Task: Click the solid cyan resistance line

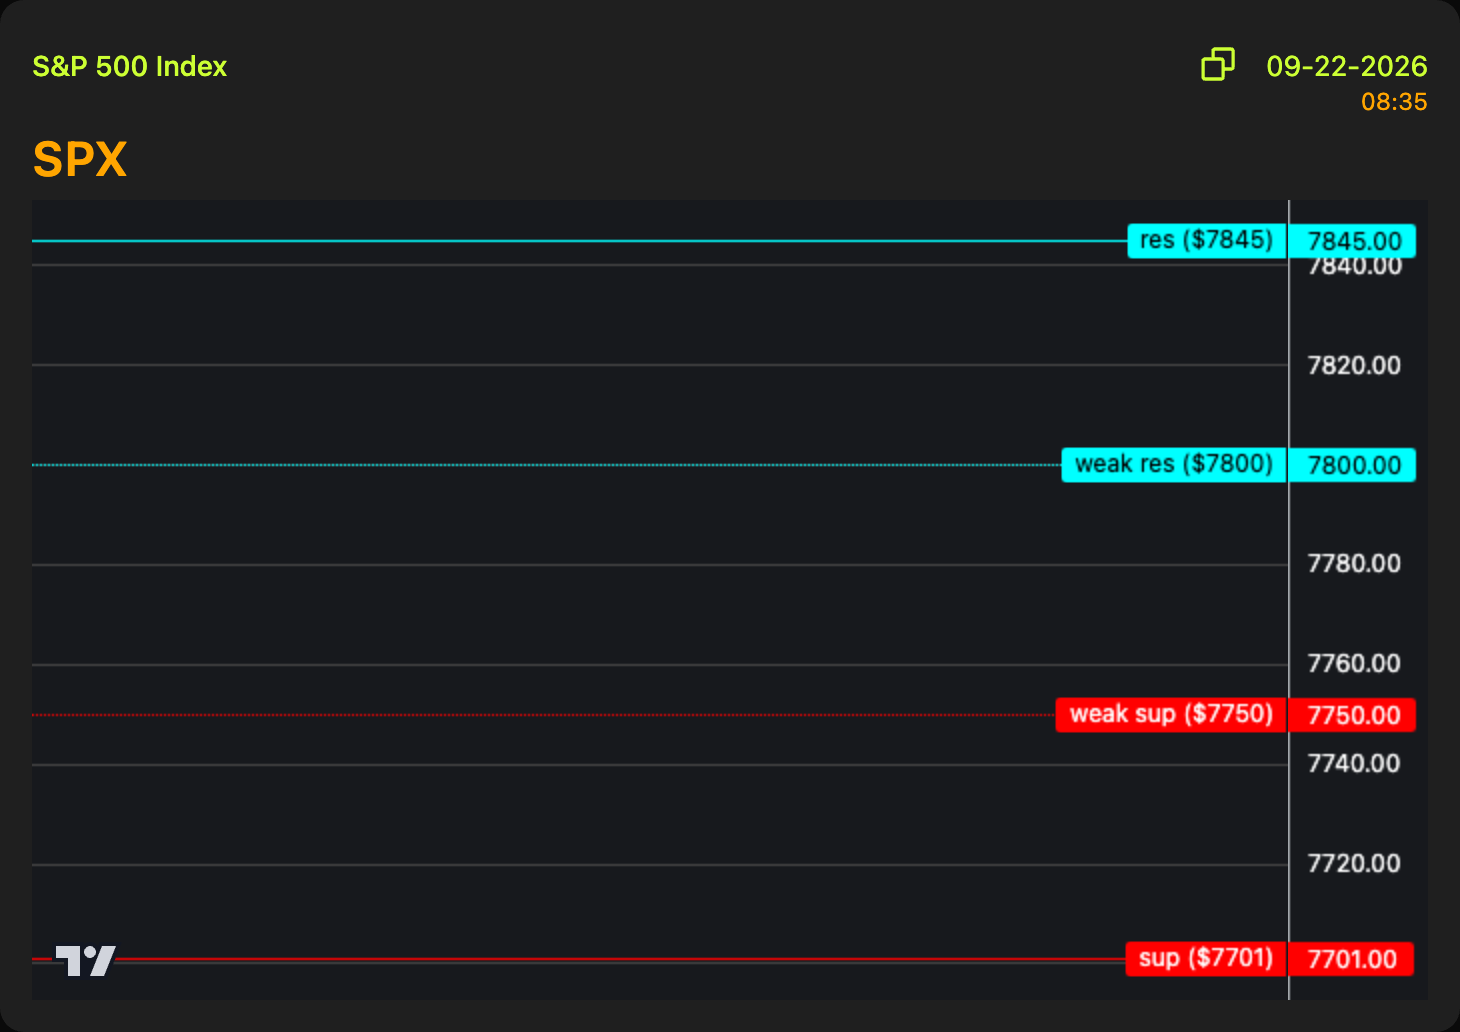Action: click(x=580, y=241)
